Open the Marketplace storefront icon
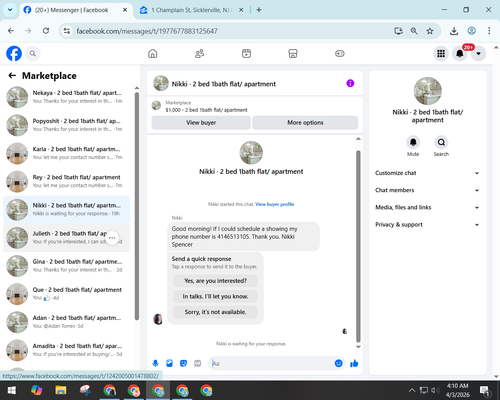Viewport: 500px width, 400px height. pyautogui.click(x=293, y=53)
